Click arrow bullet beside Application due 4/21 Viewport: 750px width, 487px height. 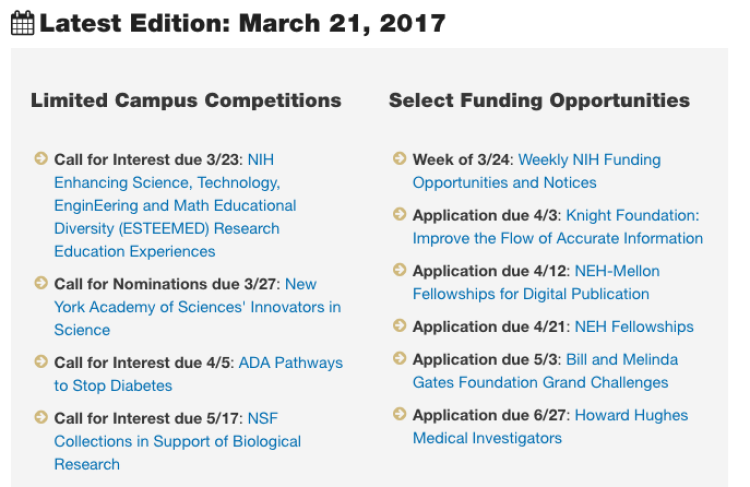(399, 325)
